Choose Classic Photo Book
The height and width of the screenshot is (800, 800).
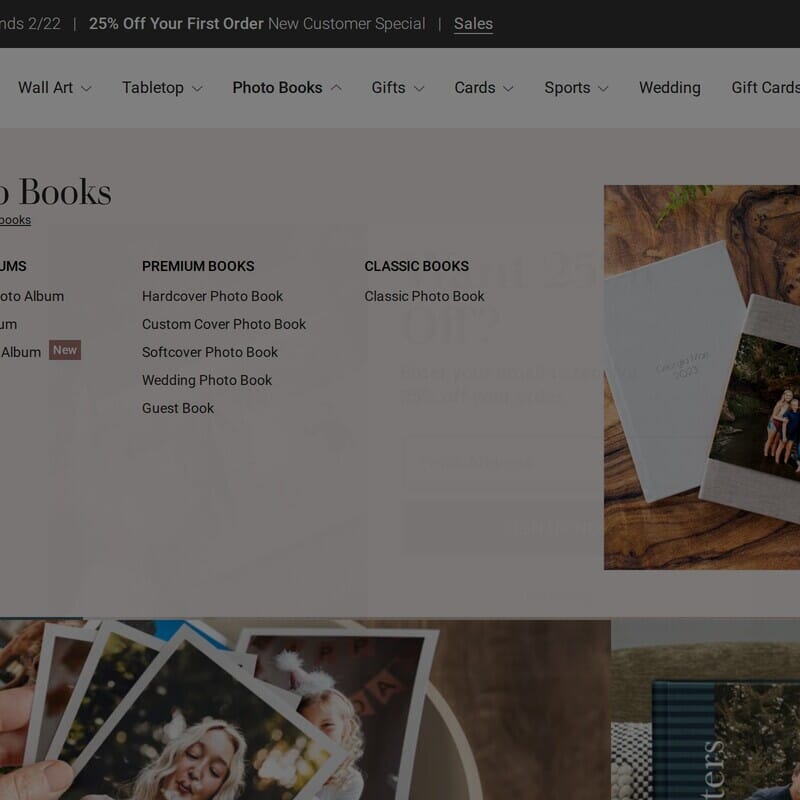point(424,296)
